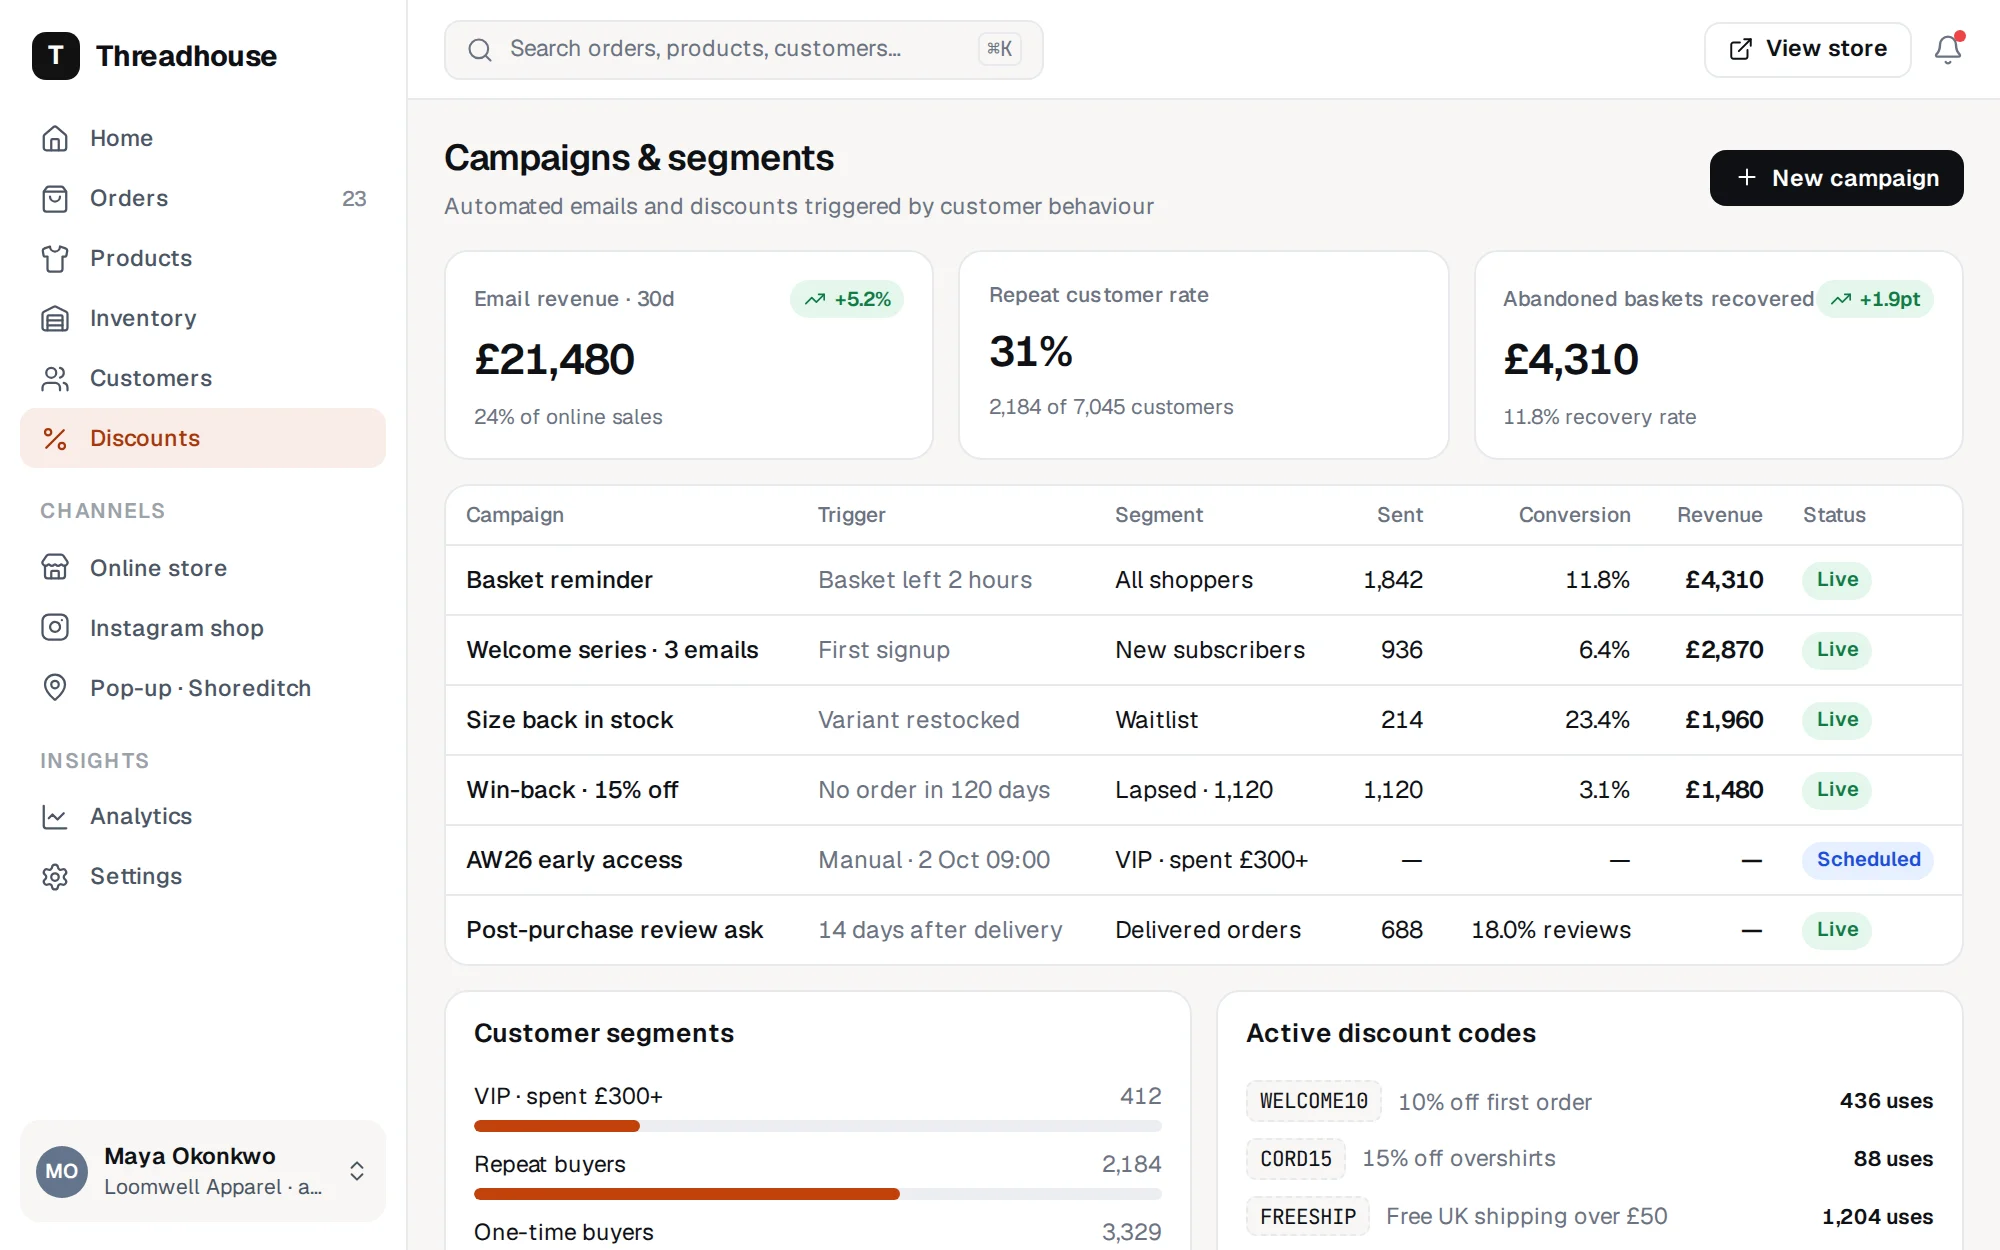
Task: Expand the Maya Okonkwo account switcher
Action: (x=357, y=1171)
